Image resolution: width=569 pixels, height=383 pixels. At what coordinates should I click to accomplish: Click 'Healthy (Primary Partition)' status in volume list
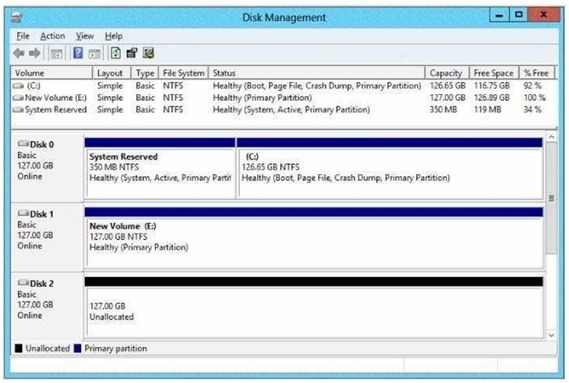point(262,98)
